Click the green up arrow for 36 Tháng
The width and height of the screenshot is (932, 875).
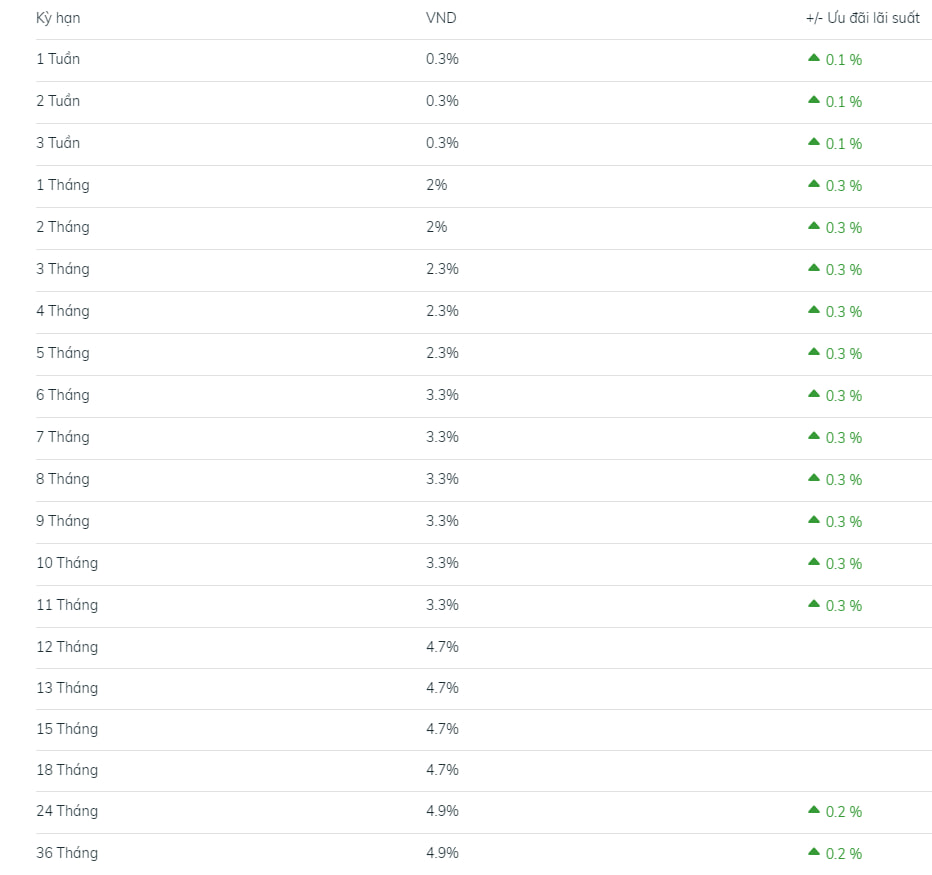click(x=814, y=852)
